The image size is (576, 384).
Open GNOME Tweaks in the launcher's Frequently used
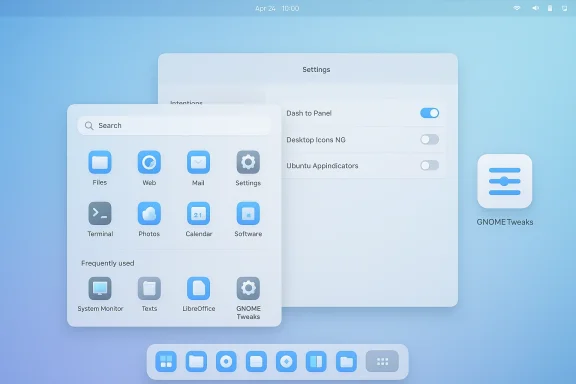[x=248, y=288]
